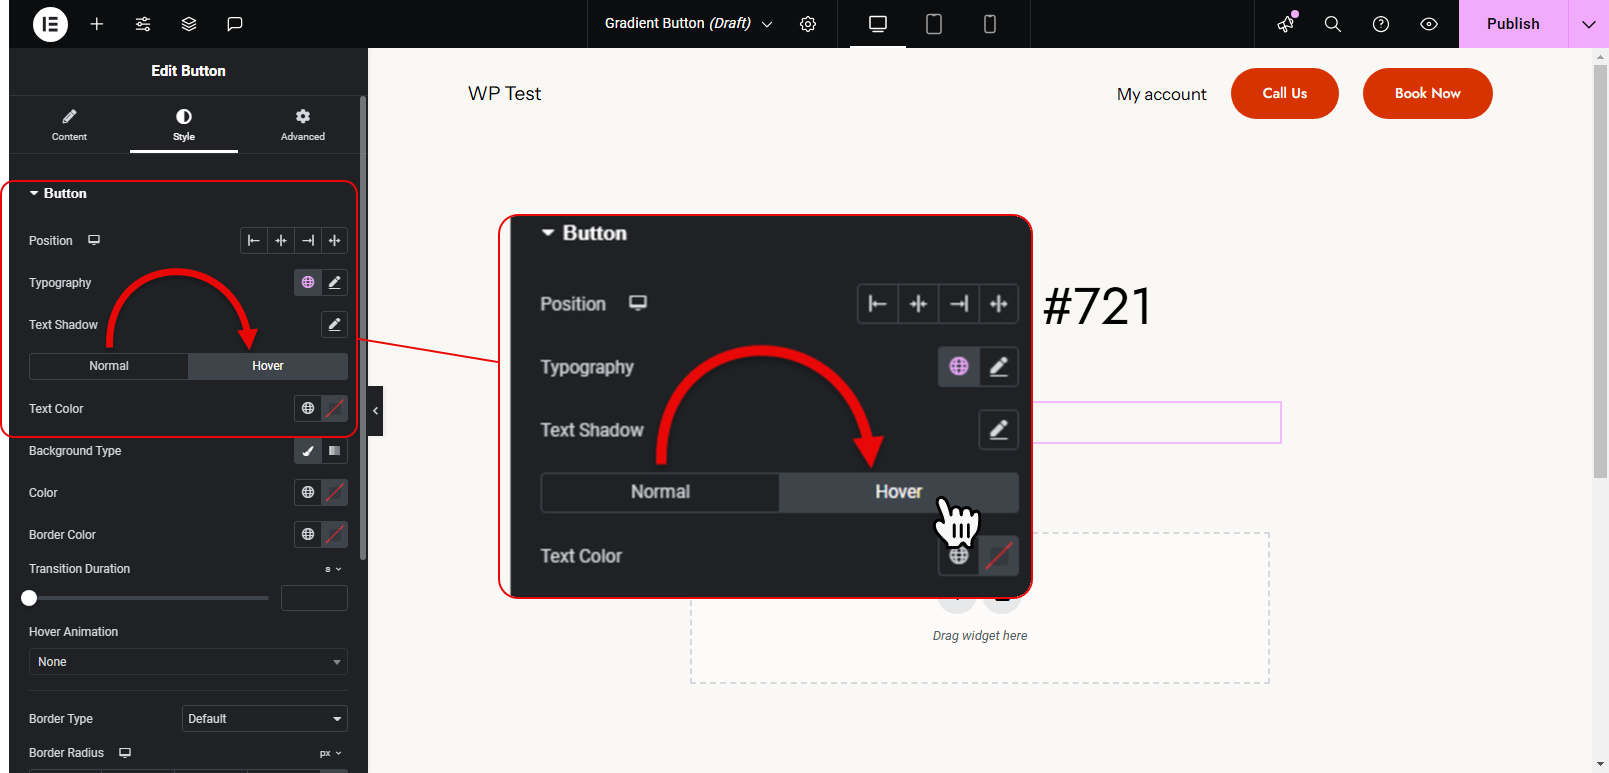Click WP Test site title
This screenshot has height=773, width=1609.
(x=504, y=94)
